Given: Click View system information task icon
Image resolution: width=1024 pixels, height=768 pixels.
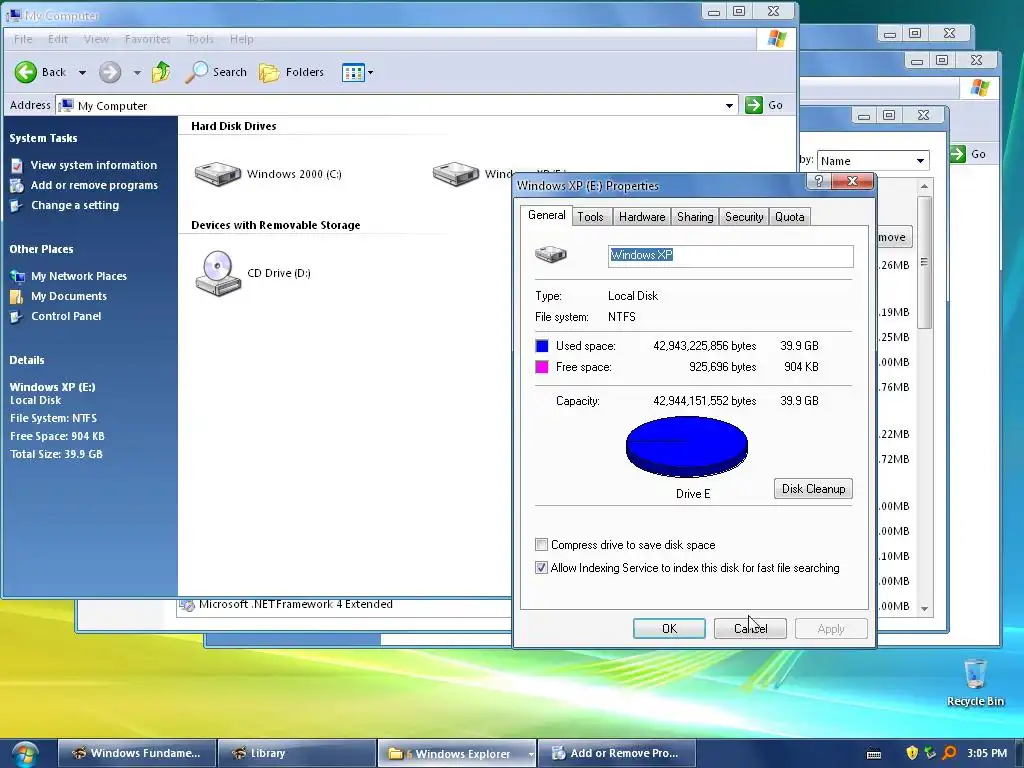Looking at the screenshot, I should (x=17, y=165).
